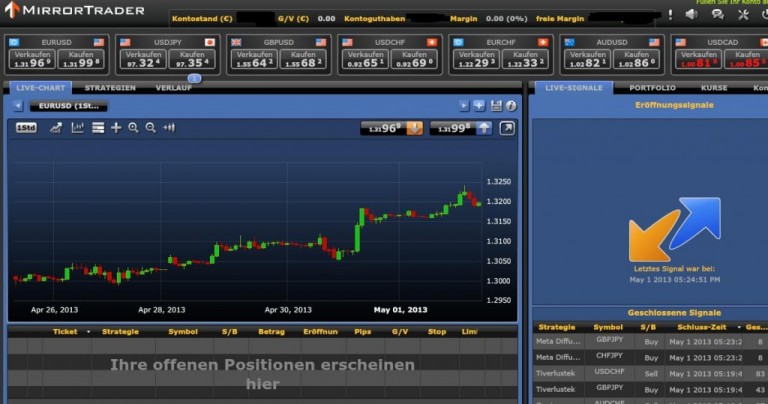The image size is (768, 404).
Task: Open the 1Std timeframe selector
Action: coord(26,128)
